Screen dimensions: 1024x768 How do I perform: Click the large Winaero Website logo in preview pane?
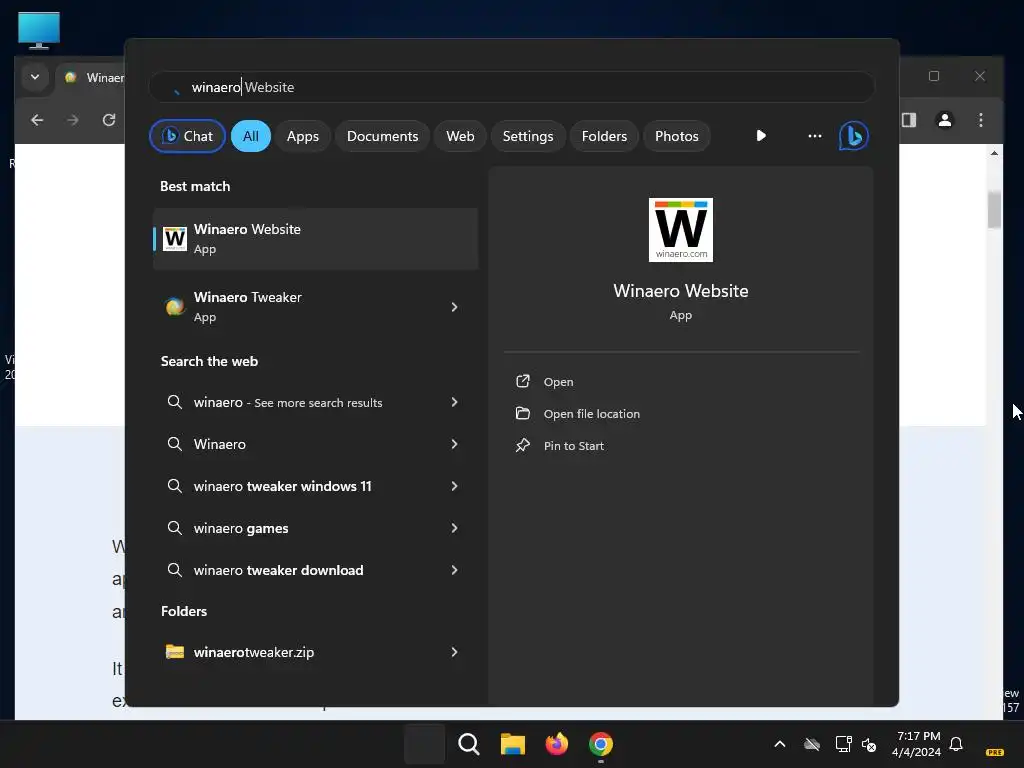[x=680, y=230]
